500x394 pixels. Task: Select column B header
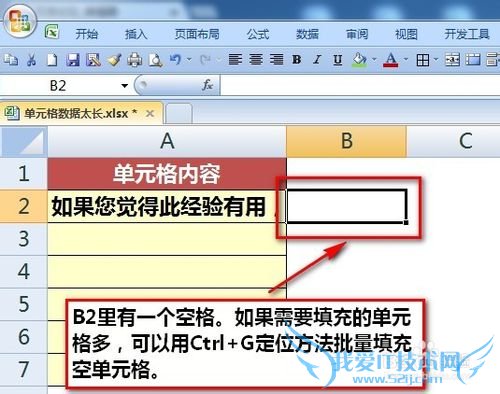click(x=346, y=141)
